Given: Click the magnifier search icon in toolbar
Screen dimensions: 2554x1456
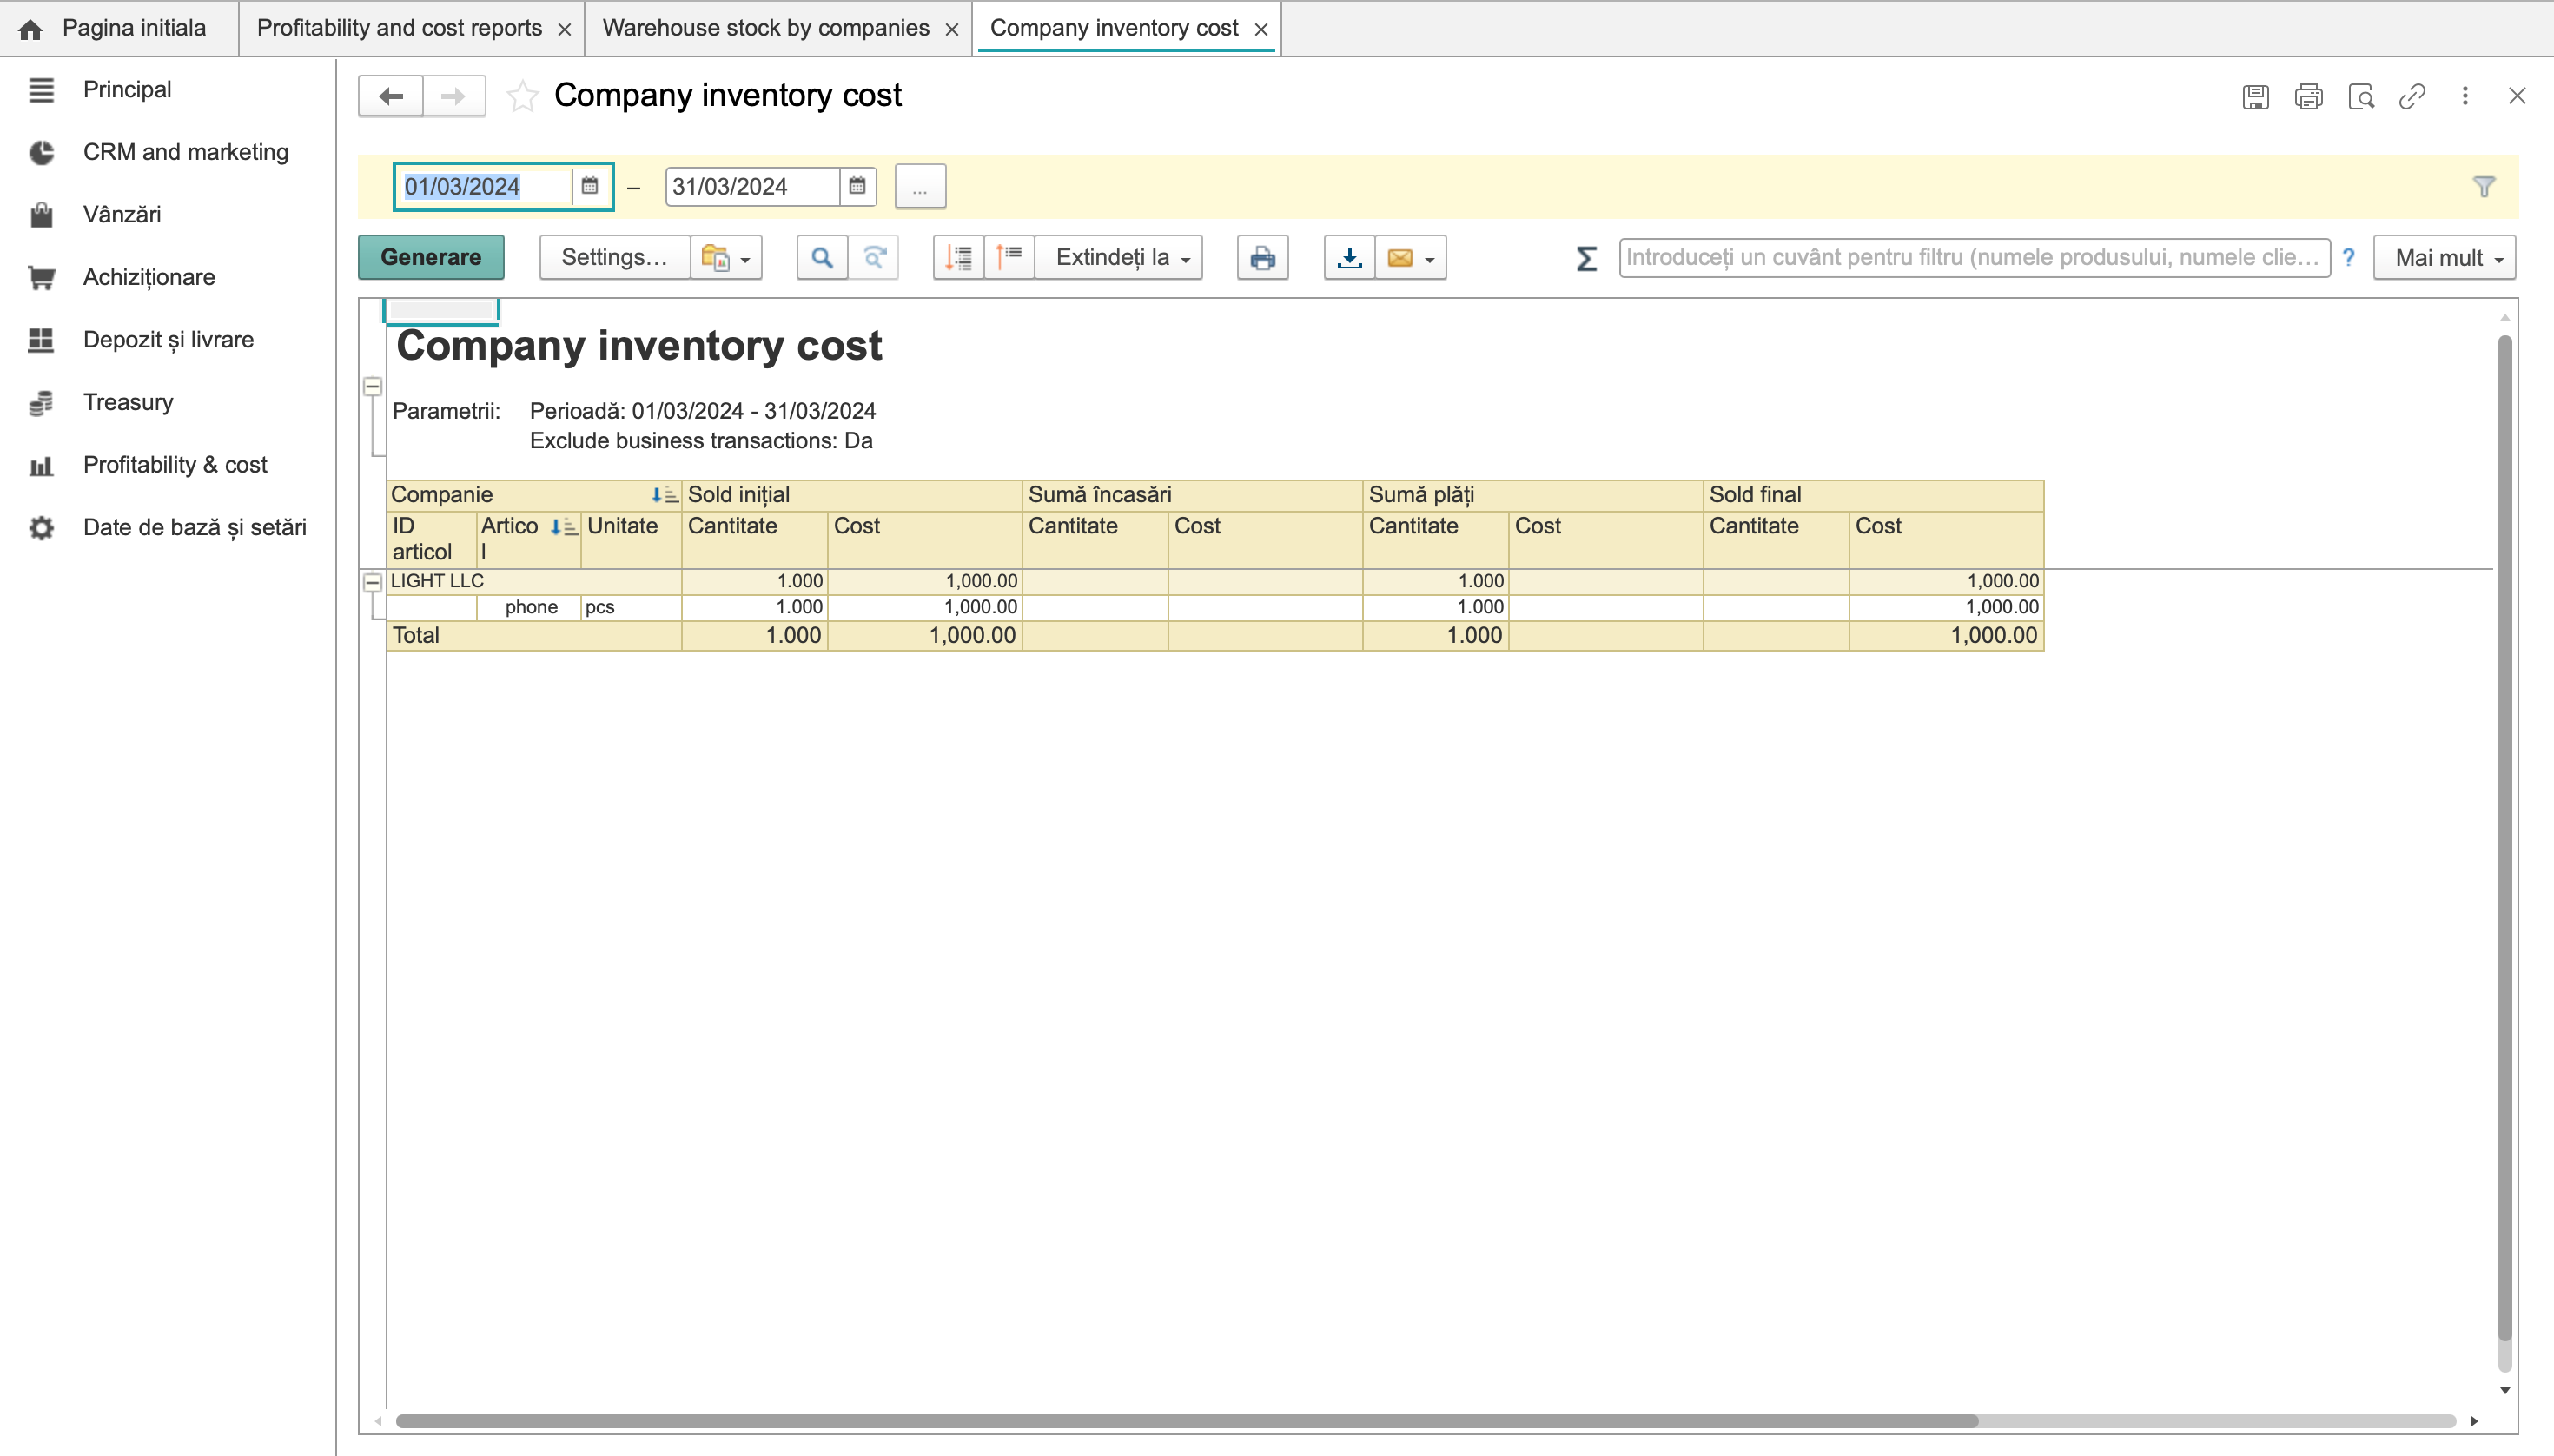Looking at the screenshot, I should [x=822, y=257].
